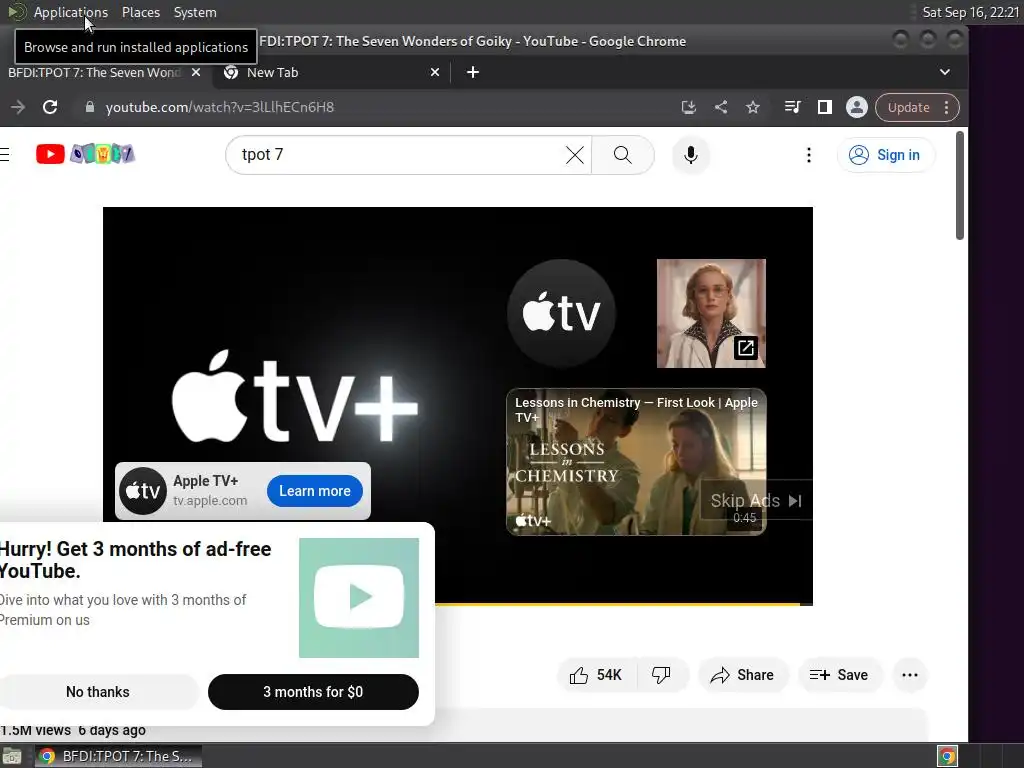This screenshot has width=1024, height=768.
Task: Dislike the video
Action: tap(662, 675)
